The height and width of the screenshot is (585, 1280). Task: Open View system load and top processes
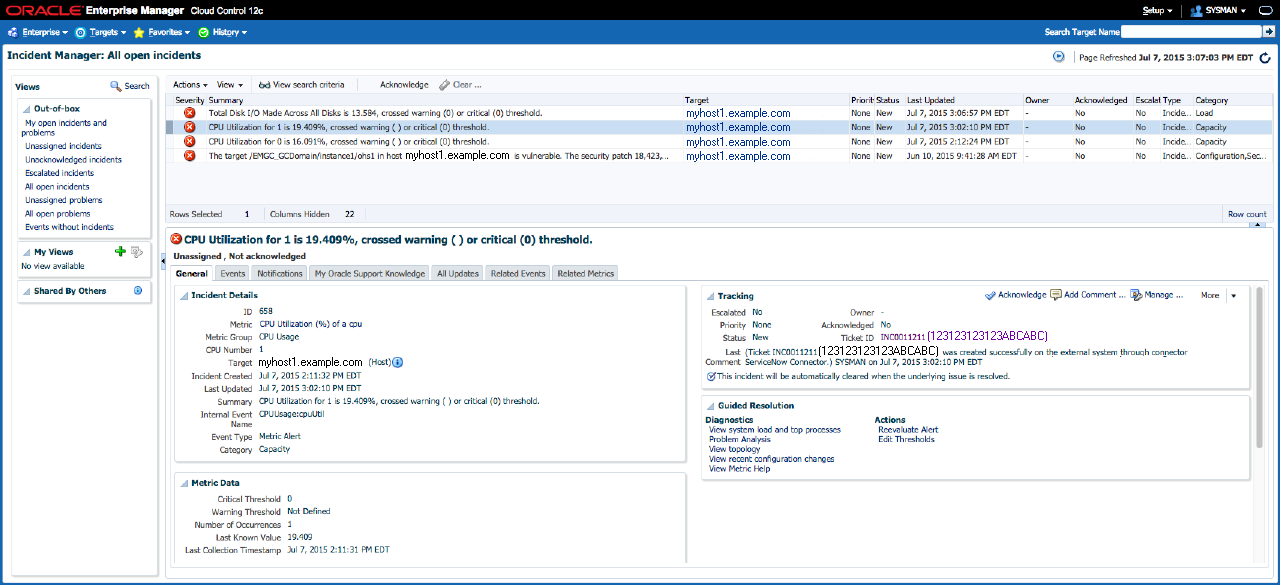[775, 429]
